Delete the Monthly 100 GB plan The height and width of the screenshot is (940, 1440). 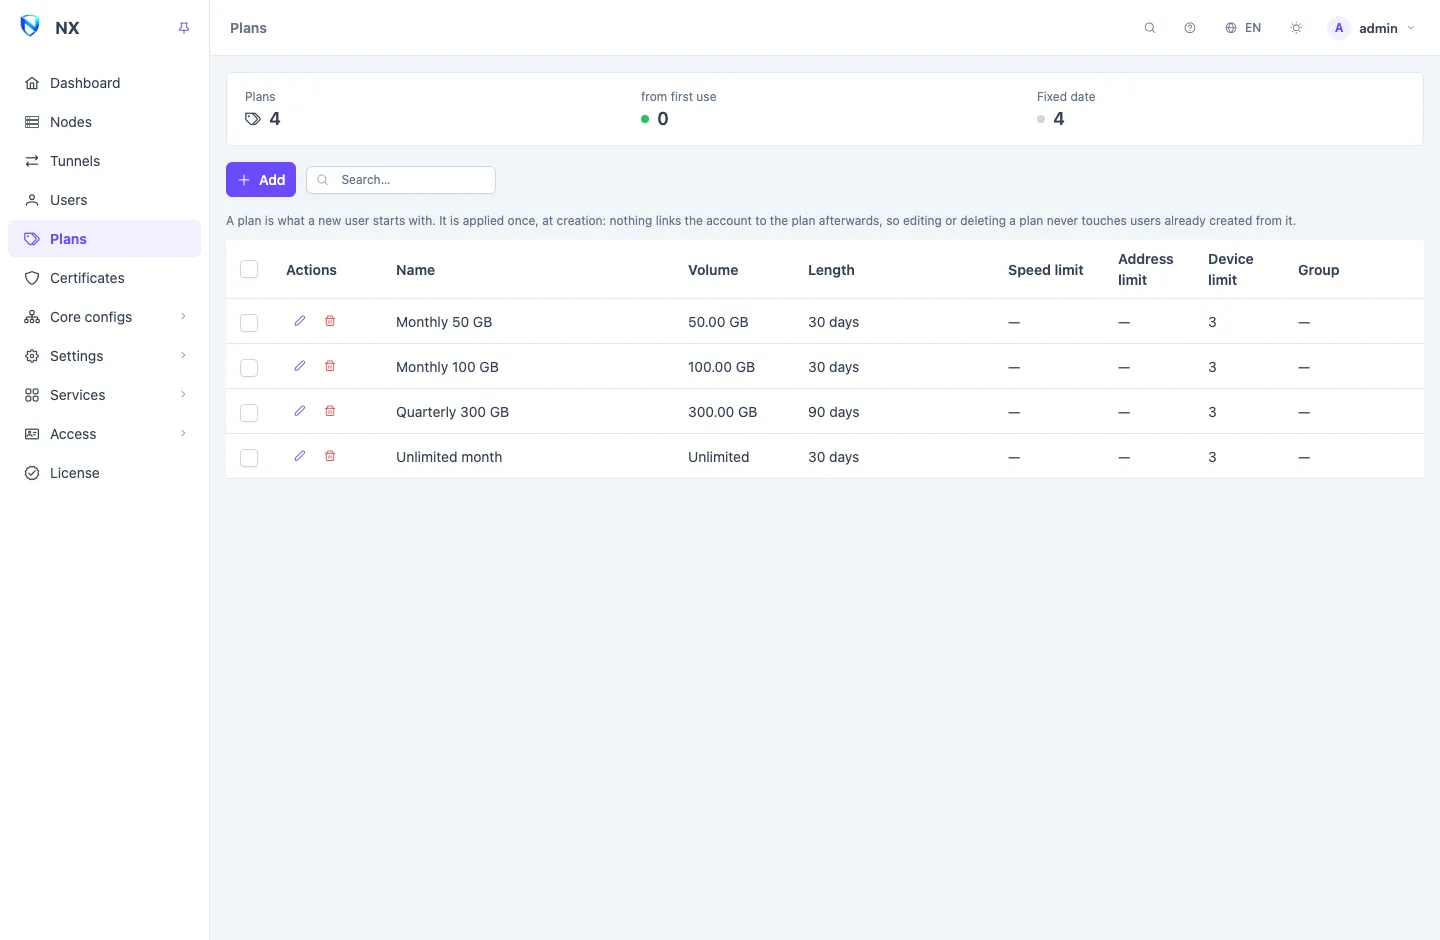[x=330, y=366]
